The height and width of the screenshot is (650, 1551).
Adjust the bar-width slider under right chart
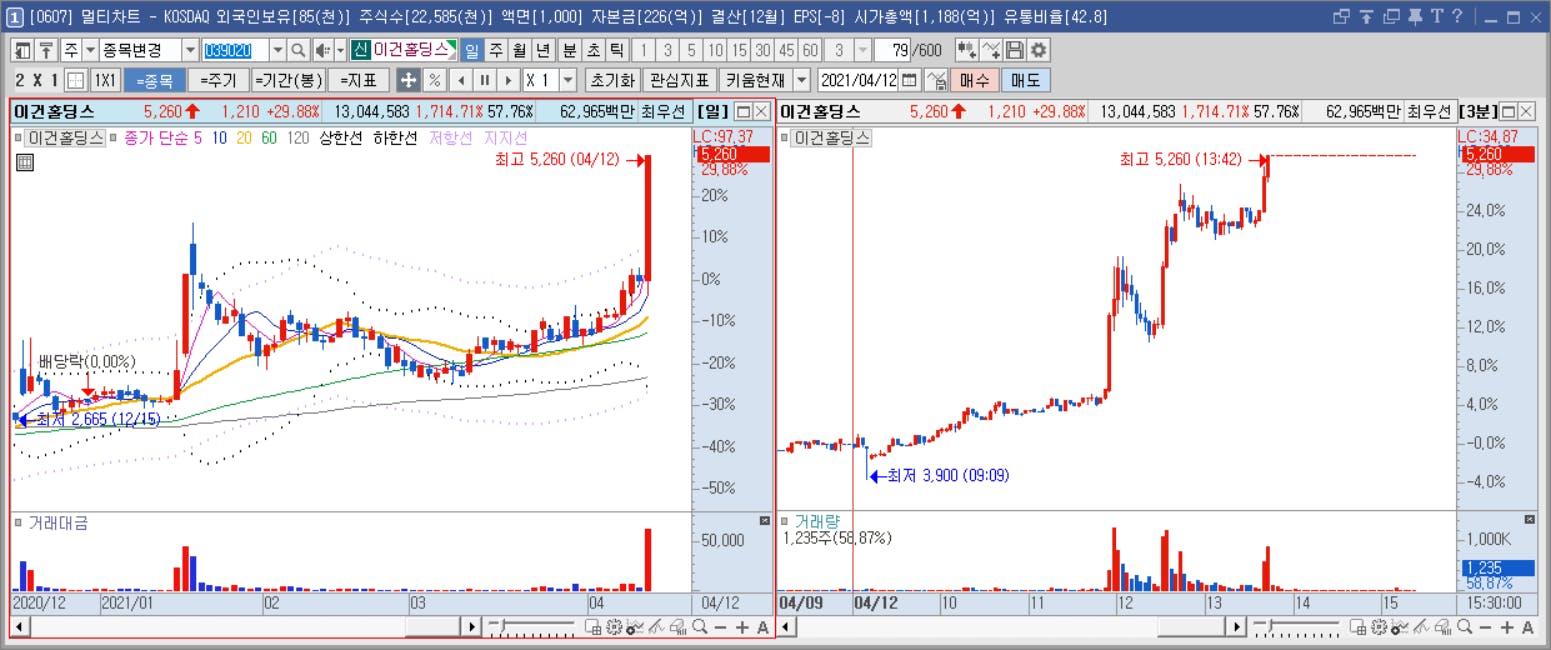1296,627
